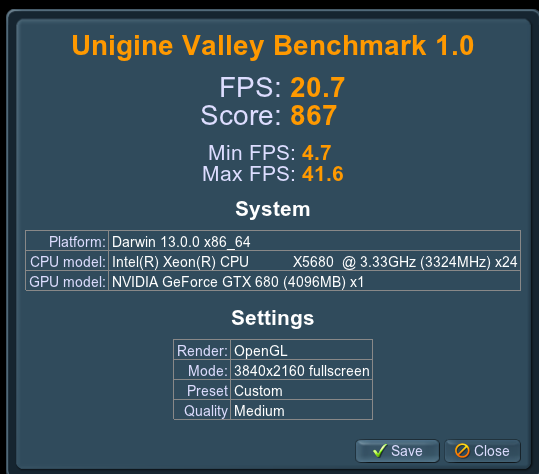Viewport: 539px width, 474px height.
Task: Click the Quality label cell
Action: coord(202,410)
